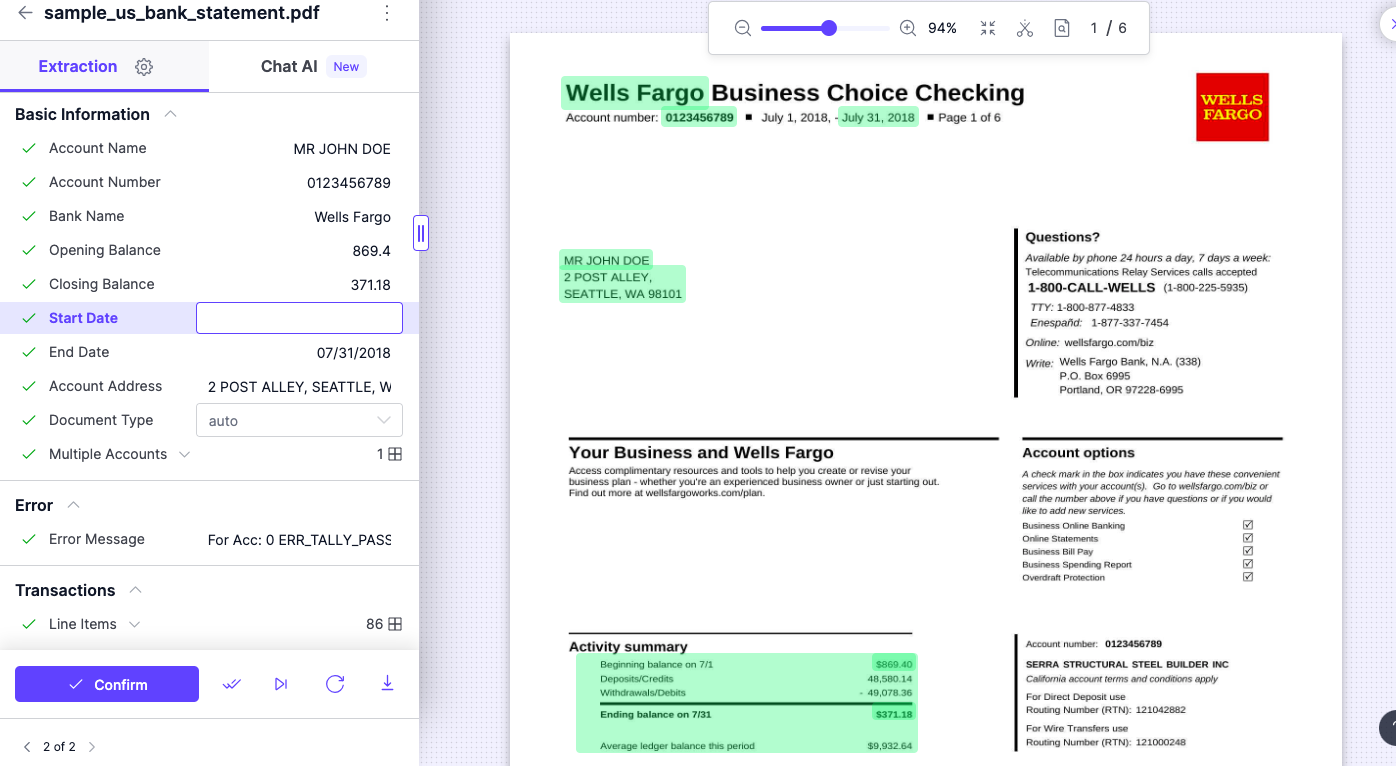Click highlighted SEATTLE, WA 98101 address line

pyautogui.click(x=623, y=294)
